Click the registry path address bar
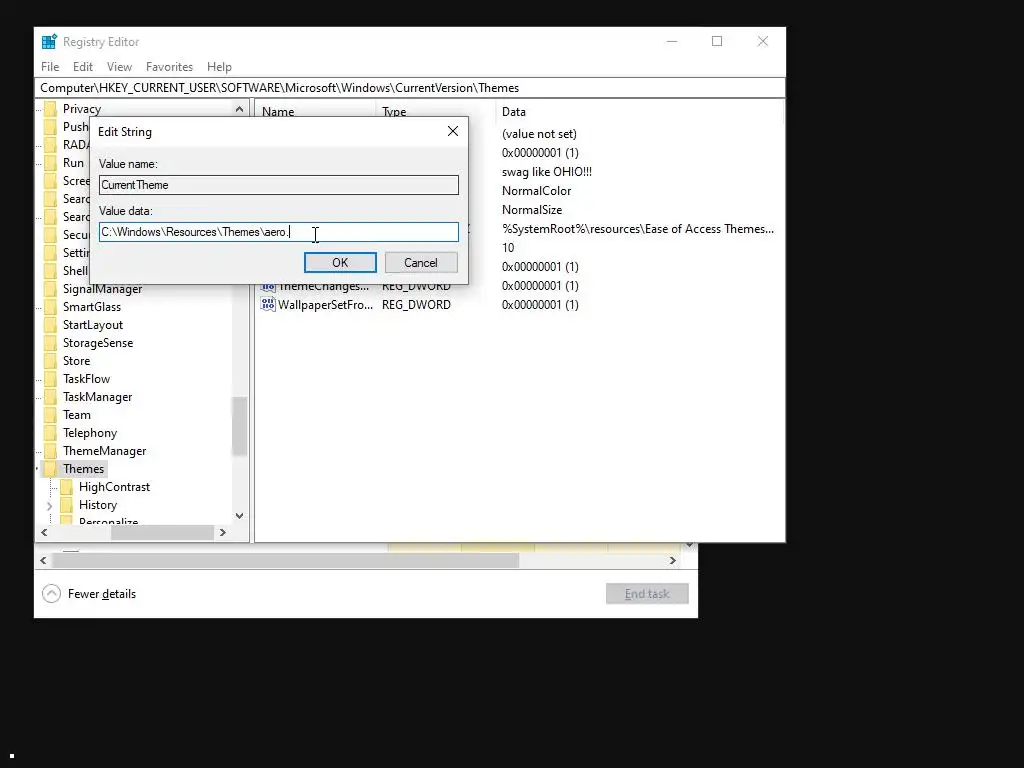 [410, 88]
